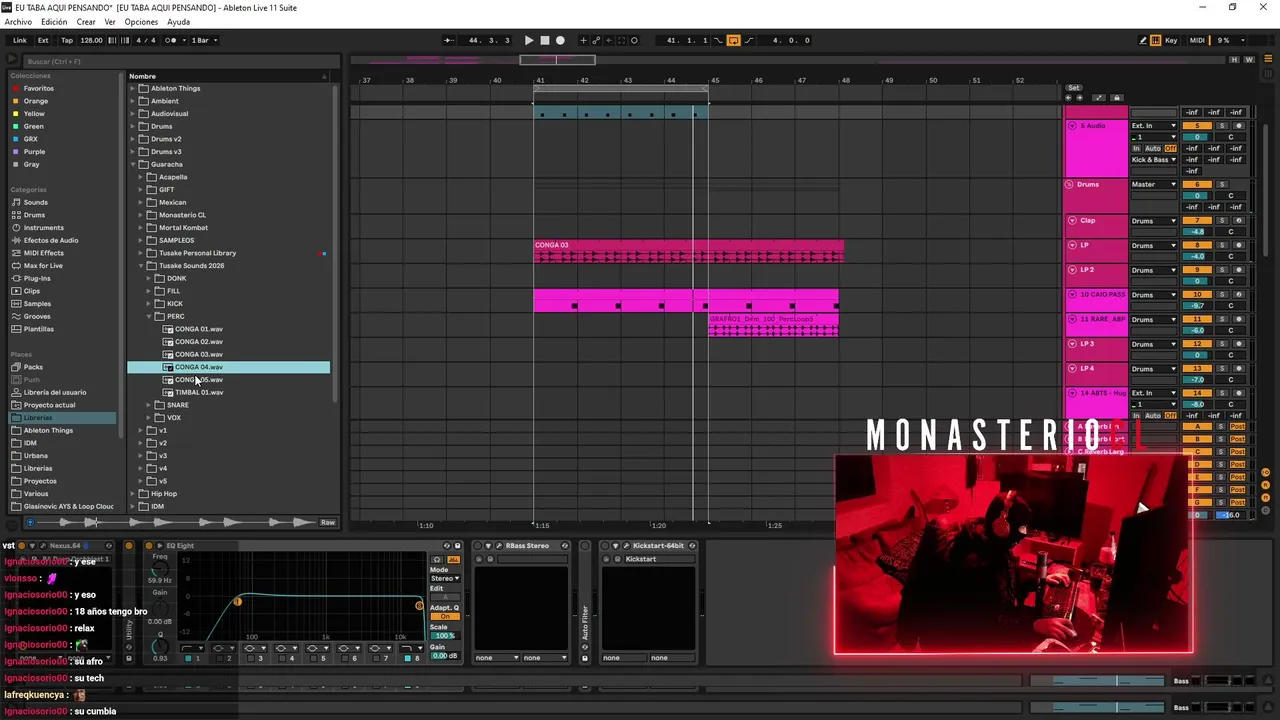The height and width of the screenshot is (720, 1280).
Task: Select TIMBAL 01.wav sample
Action: point(199,392)
